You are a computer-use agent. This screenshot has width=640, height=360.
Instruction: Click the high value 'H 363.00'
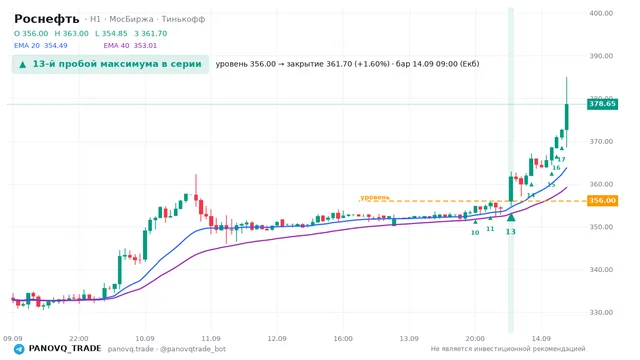pyautogui.click(x=71, y=33)
